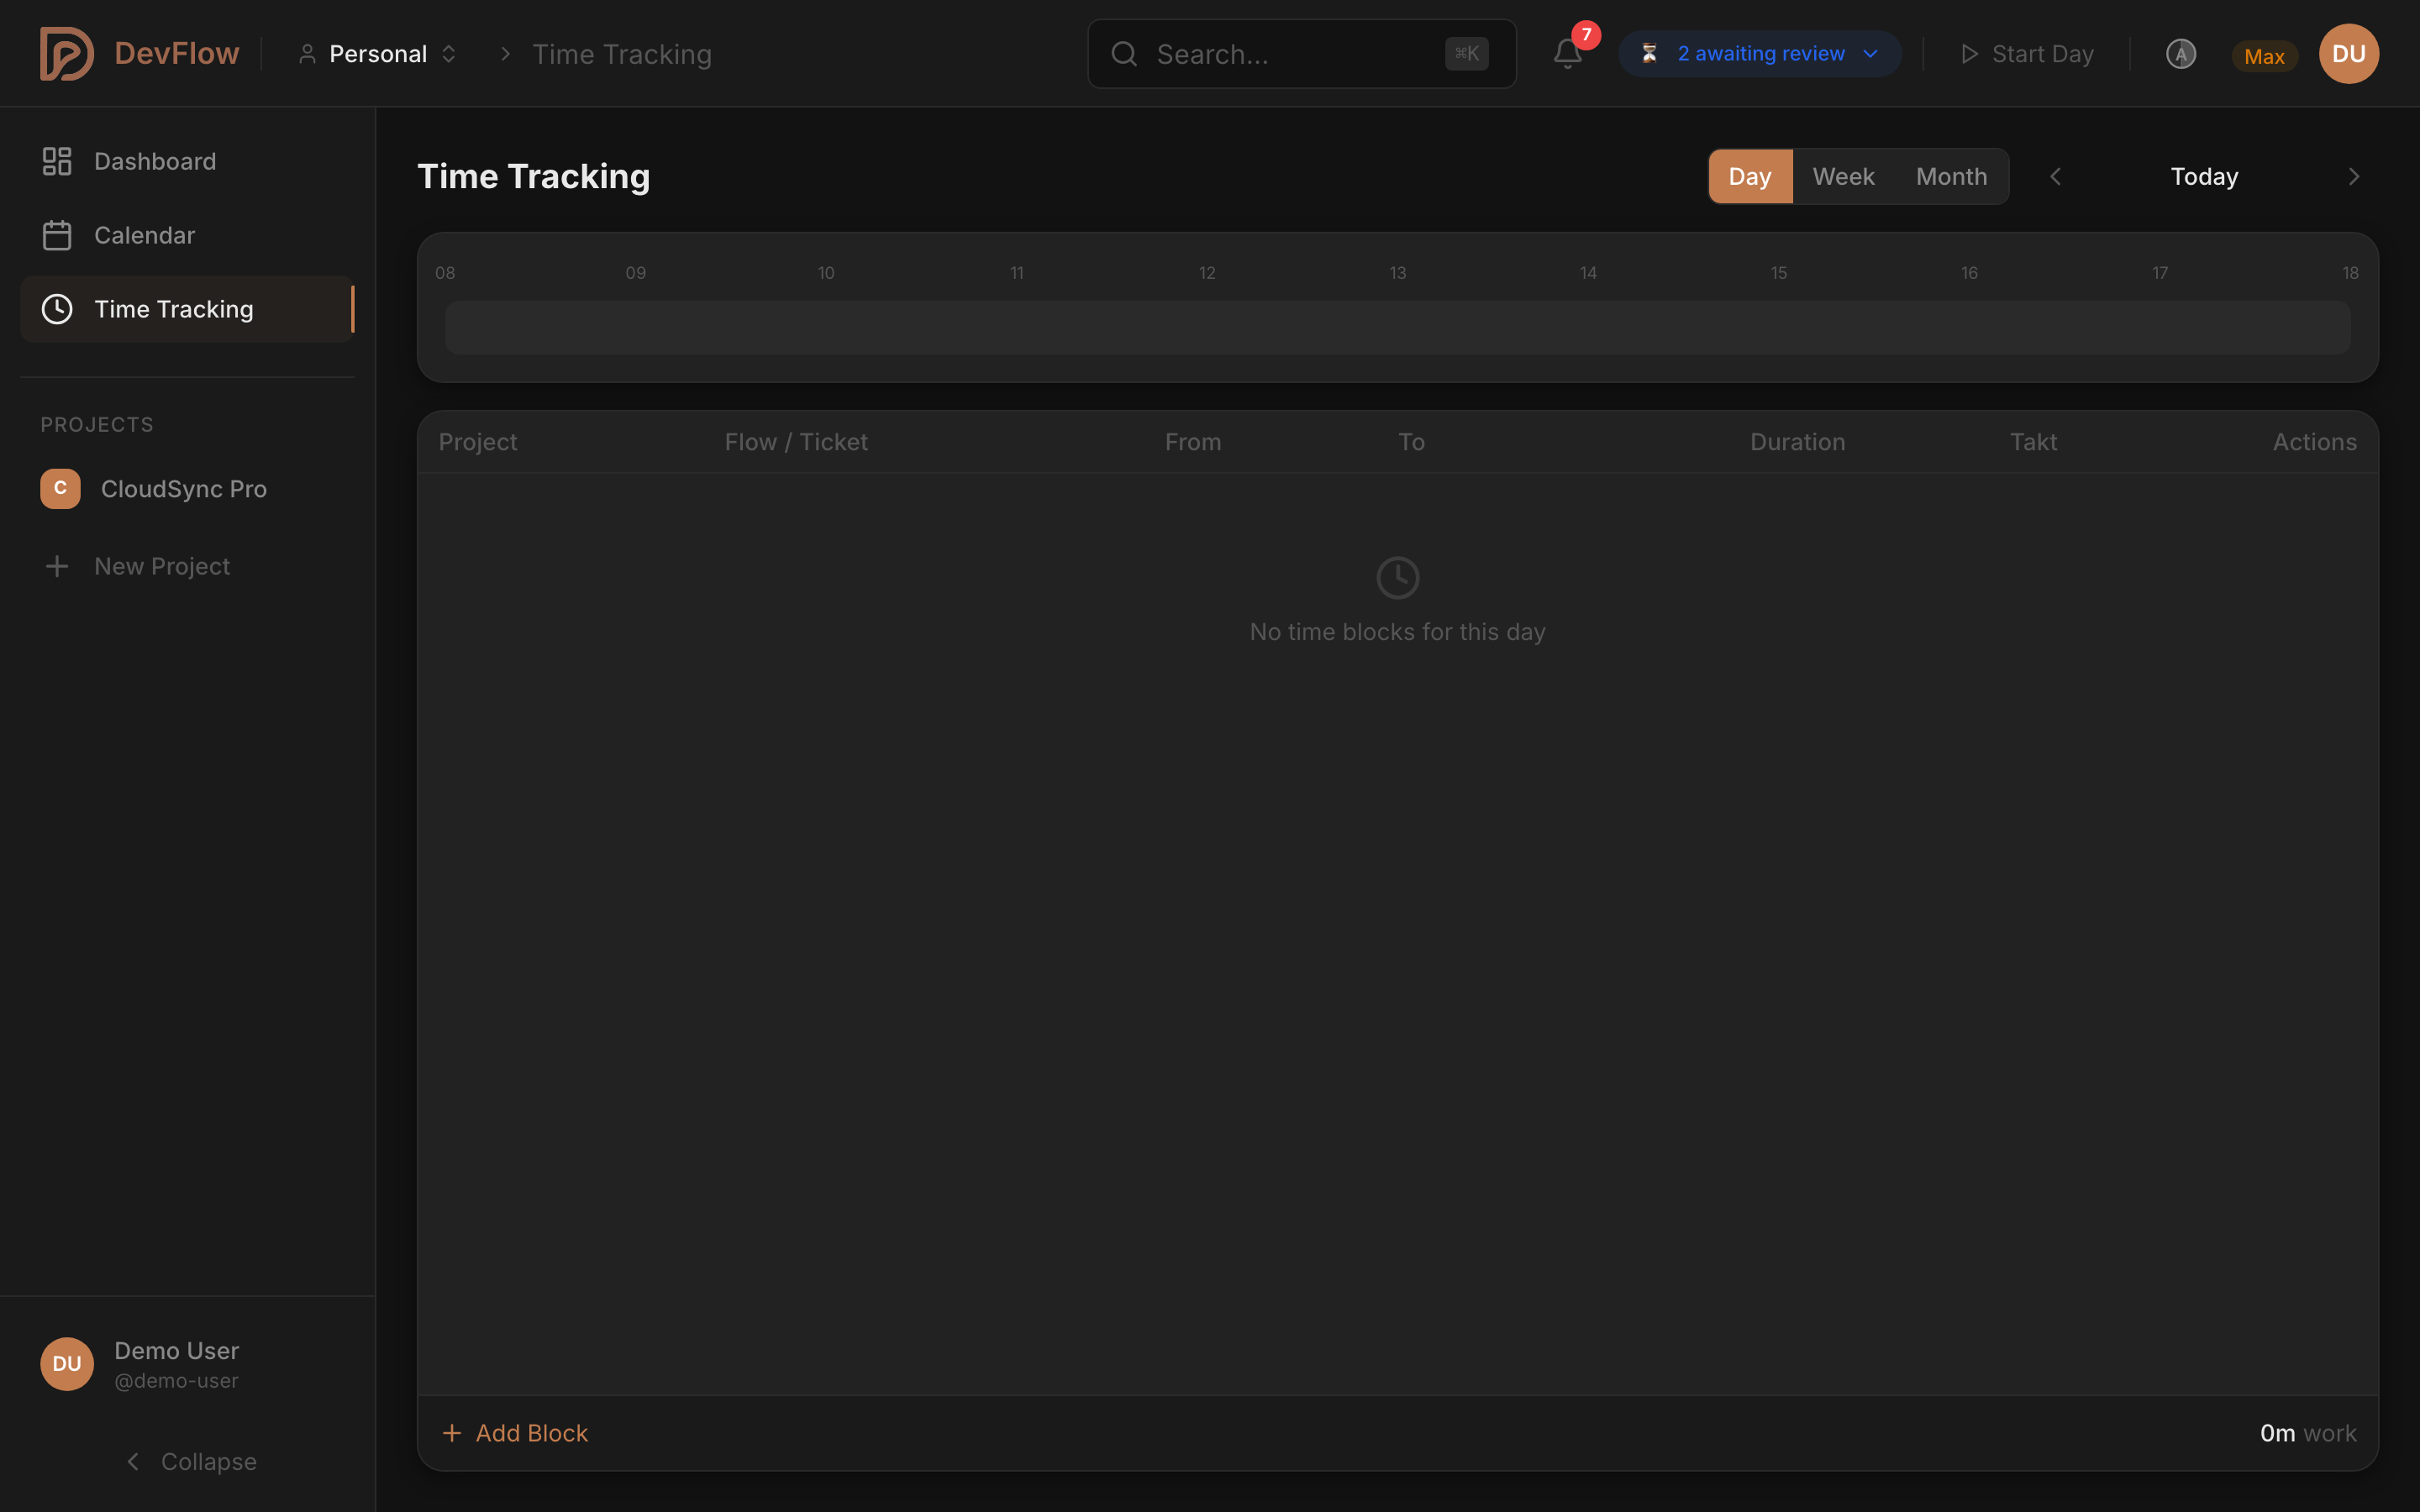Expand the 2 awaiting review dropdown
The image size is (2420, 1512).
(x=1759, y=53)
